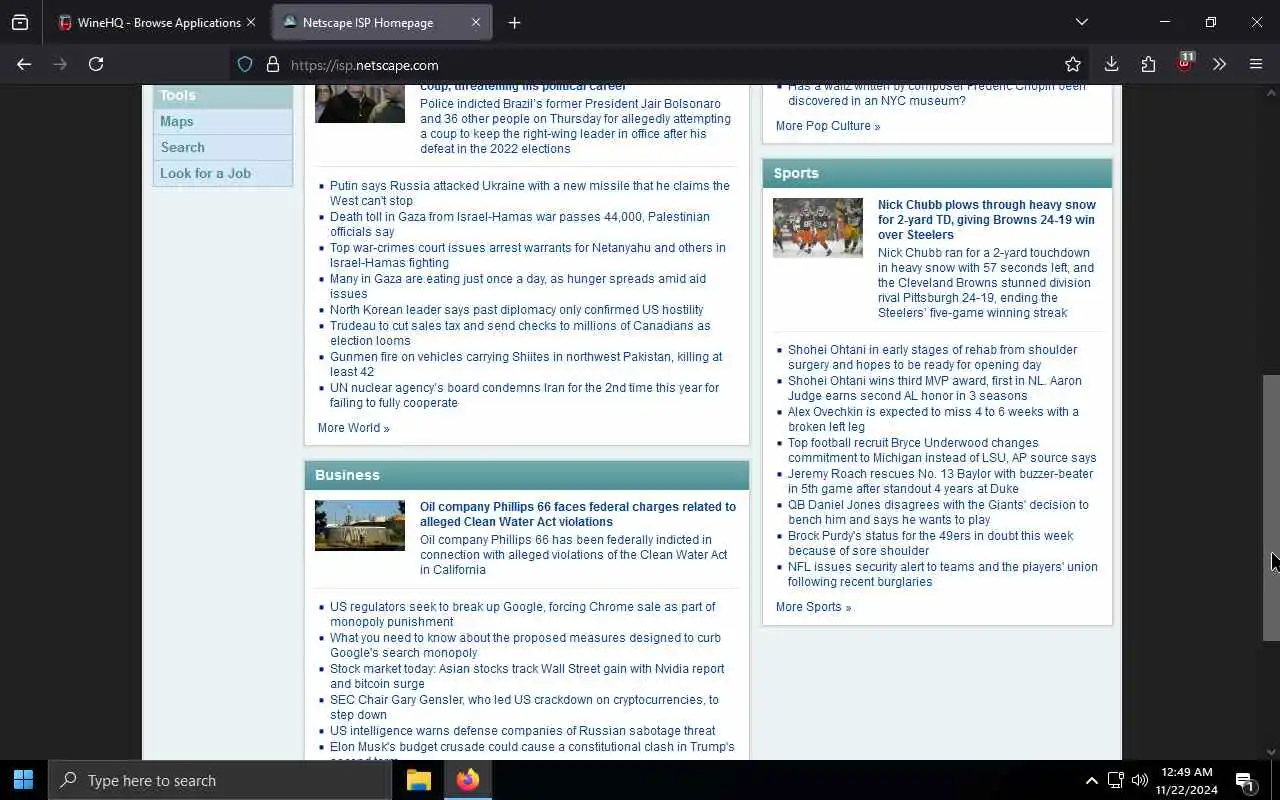1280x800 pixels.
Task: Open Alex Ovechkin broken leg story
Action: [933, 419]
